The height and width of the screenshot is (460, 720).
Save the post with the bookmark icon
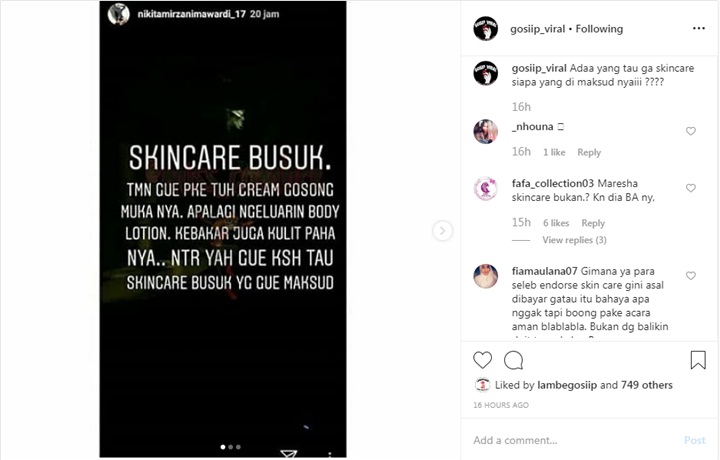pos(698,360)
